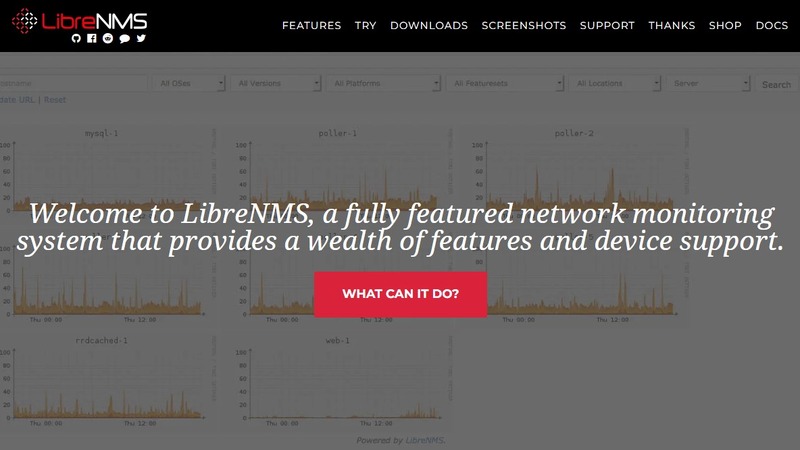Image resolution: width=800 pixels, height=450 pixels.
Task: Open the Facebook icon link
Action: coord(92,38)
